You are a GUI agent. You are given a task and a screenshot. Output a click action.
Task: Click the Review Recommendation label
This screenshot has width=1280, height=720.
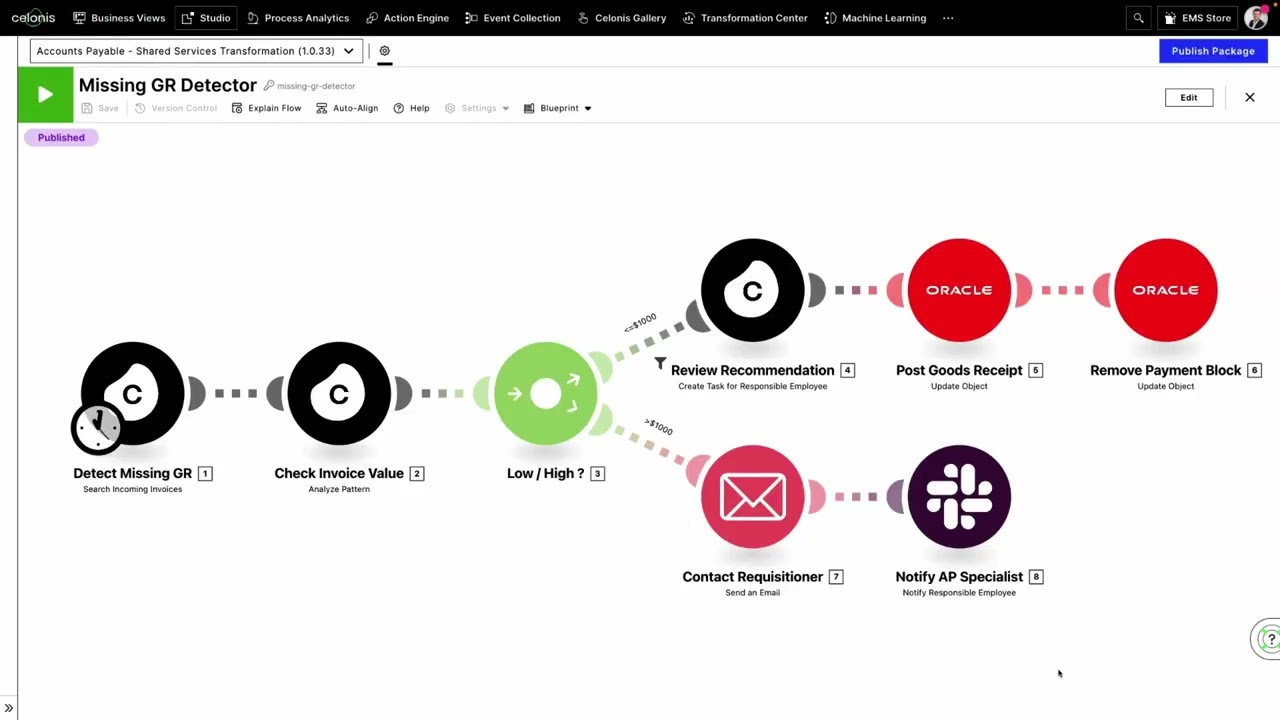tap(752, 370)
